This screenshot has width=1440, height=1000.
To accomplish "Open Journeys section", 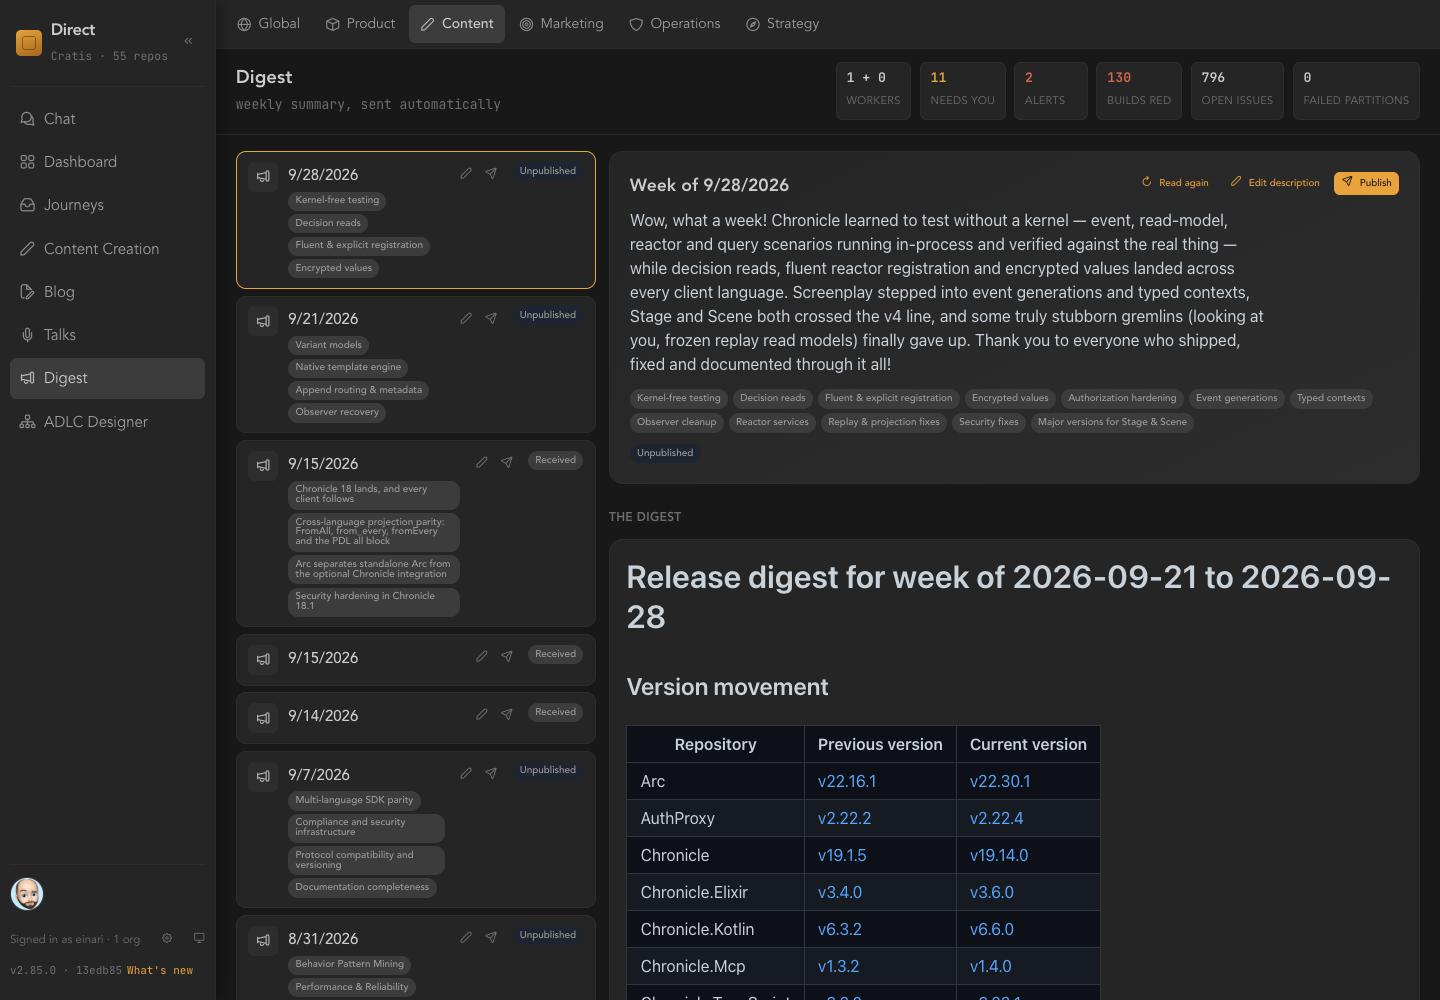I will click(107, 205).
